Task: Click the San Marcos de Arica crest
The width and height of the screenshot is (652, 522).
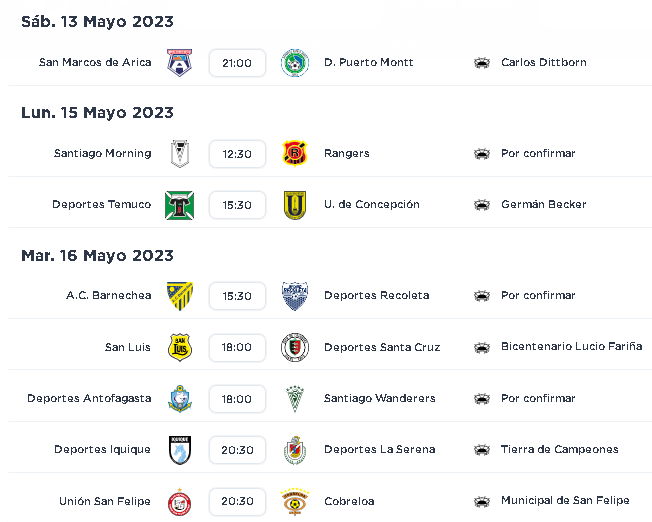Action: click(179, 63)
